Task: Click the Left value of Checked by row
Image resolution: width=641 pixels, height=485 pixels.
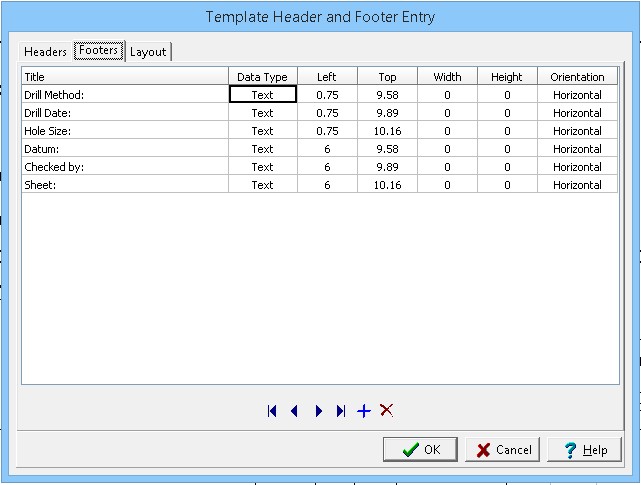Action: tap(327, 167)
